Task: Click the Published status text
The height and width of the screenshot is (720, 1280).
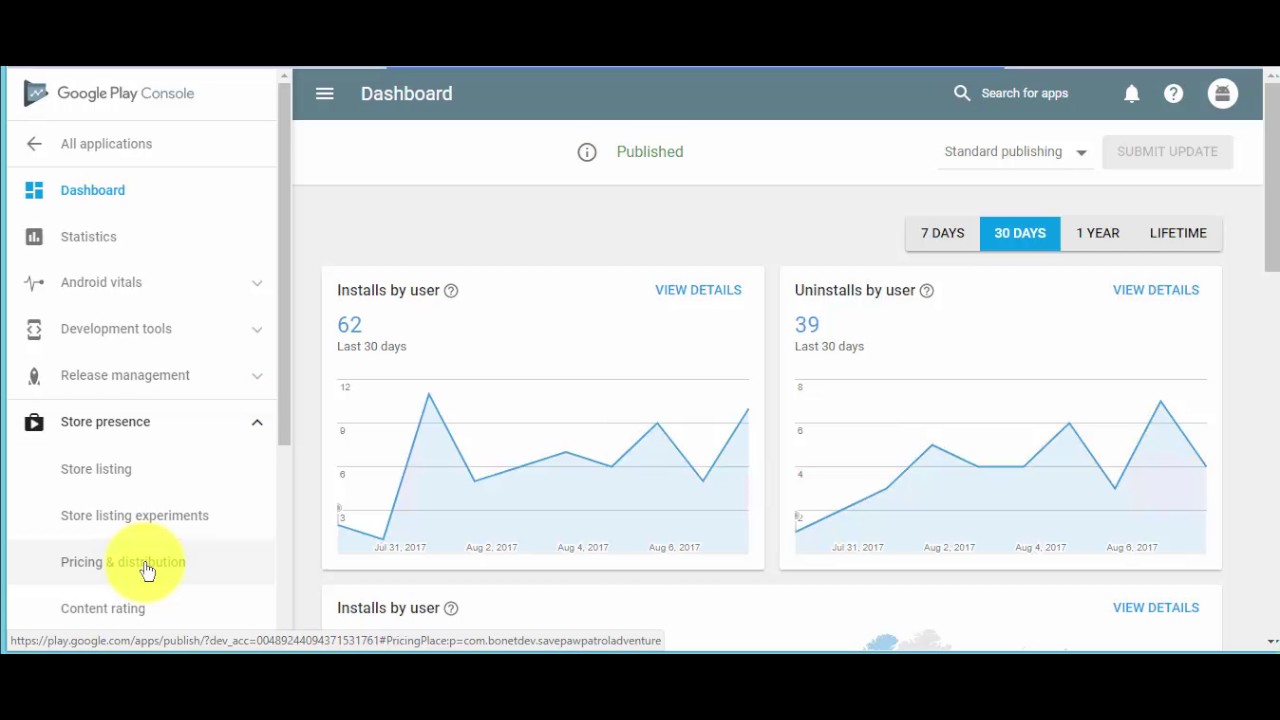Action: point(650,152)
